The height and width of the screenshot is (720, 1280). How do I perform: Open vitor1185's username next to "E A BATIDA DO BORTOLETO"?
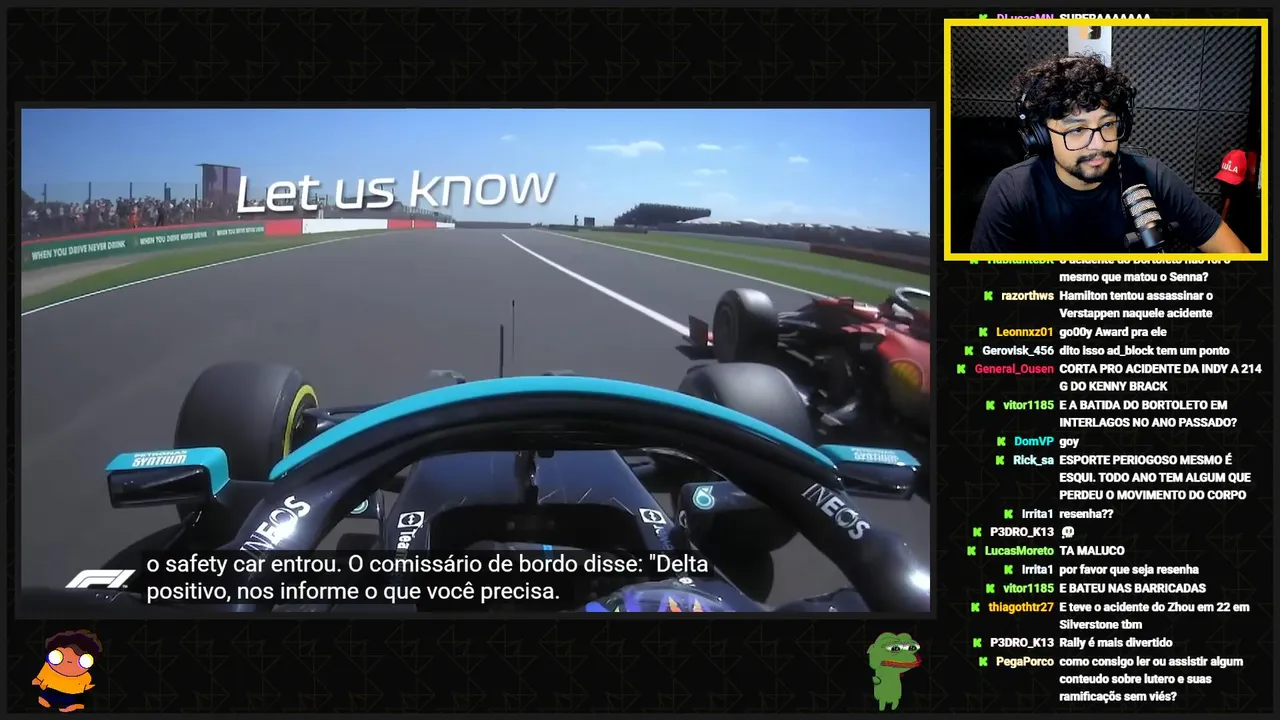[1028, 405]
